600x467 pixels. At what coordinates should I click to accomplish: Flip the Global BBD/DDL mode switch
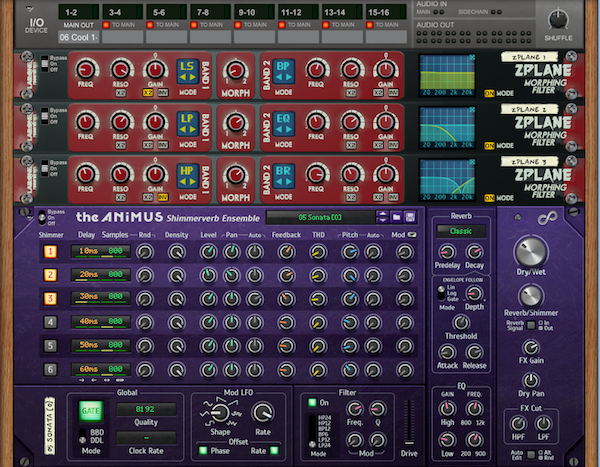coord(82,436)
